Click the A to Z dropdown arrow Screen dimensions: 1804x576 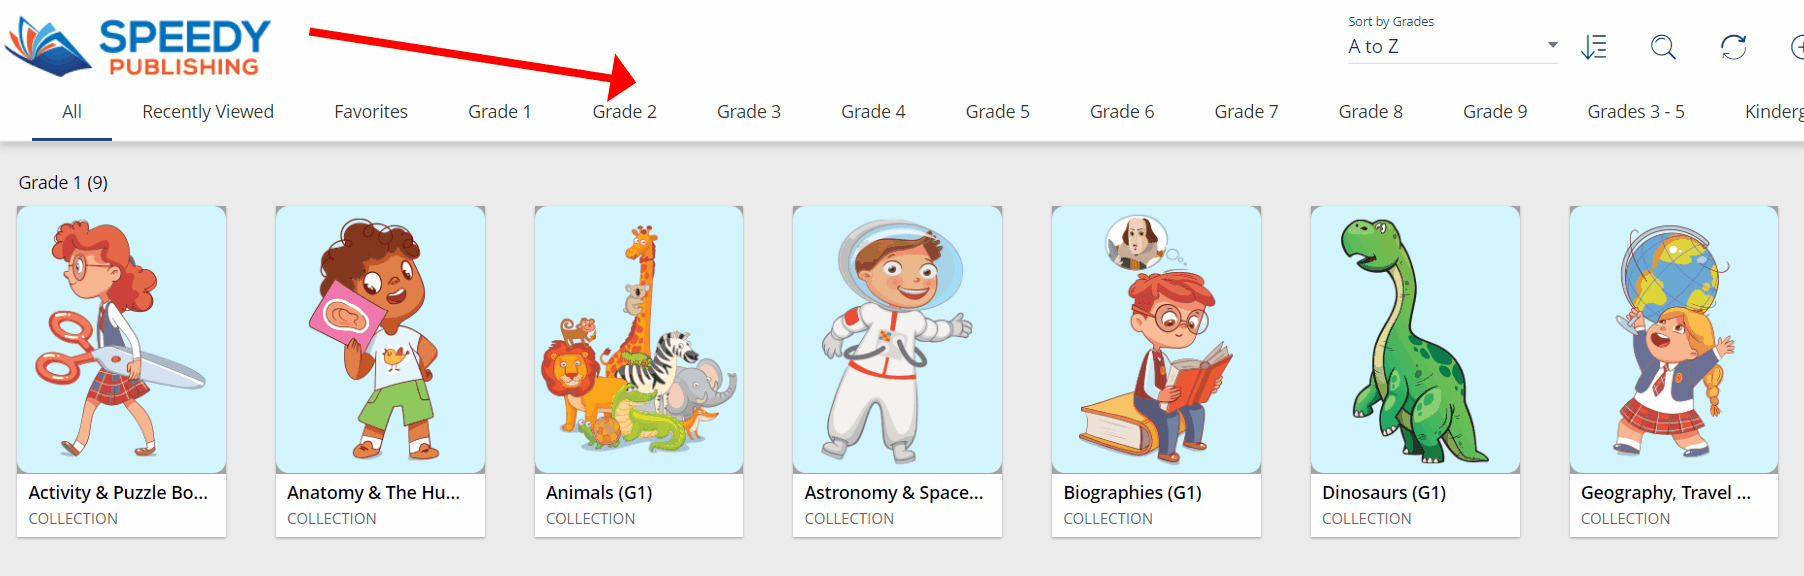1552,45
